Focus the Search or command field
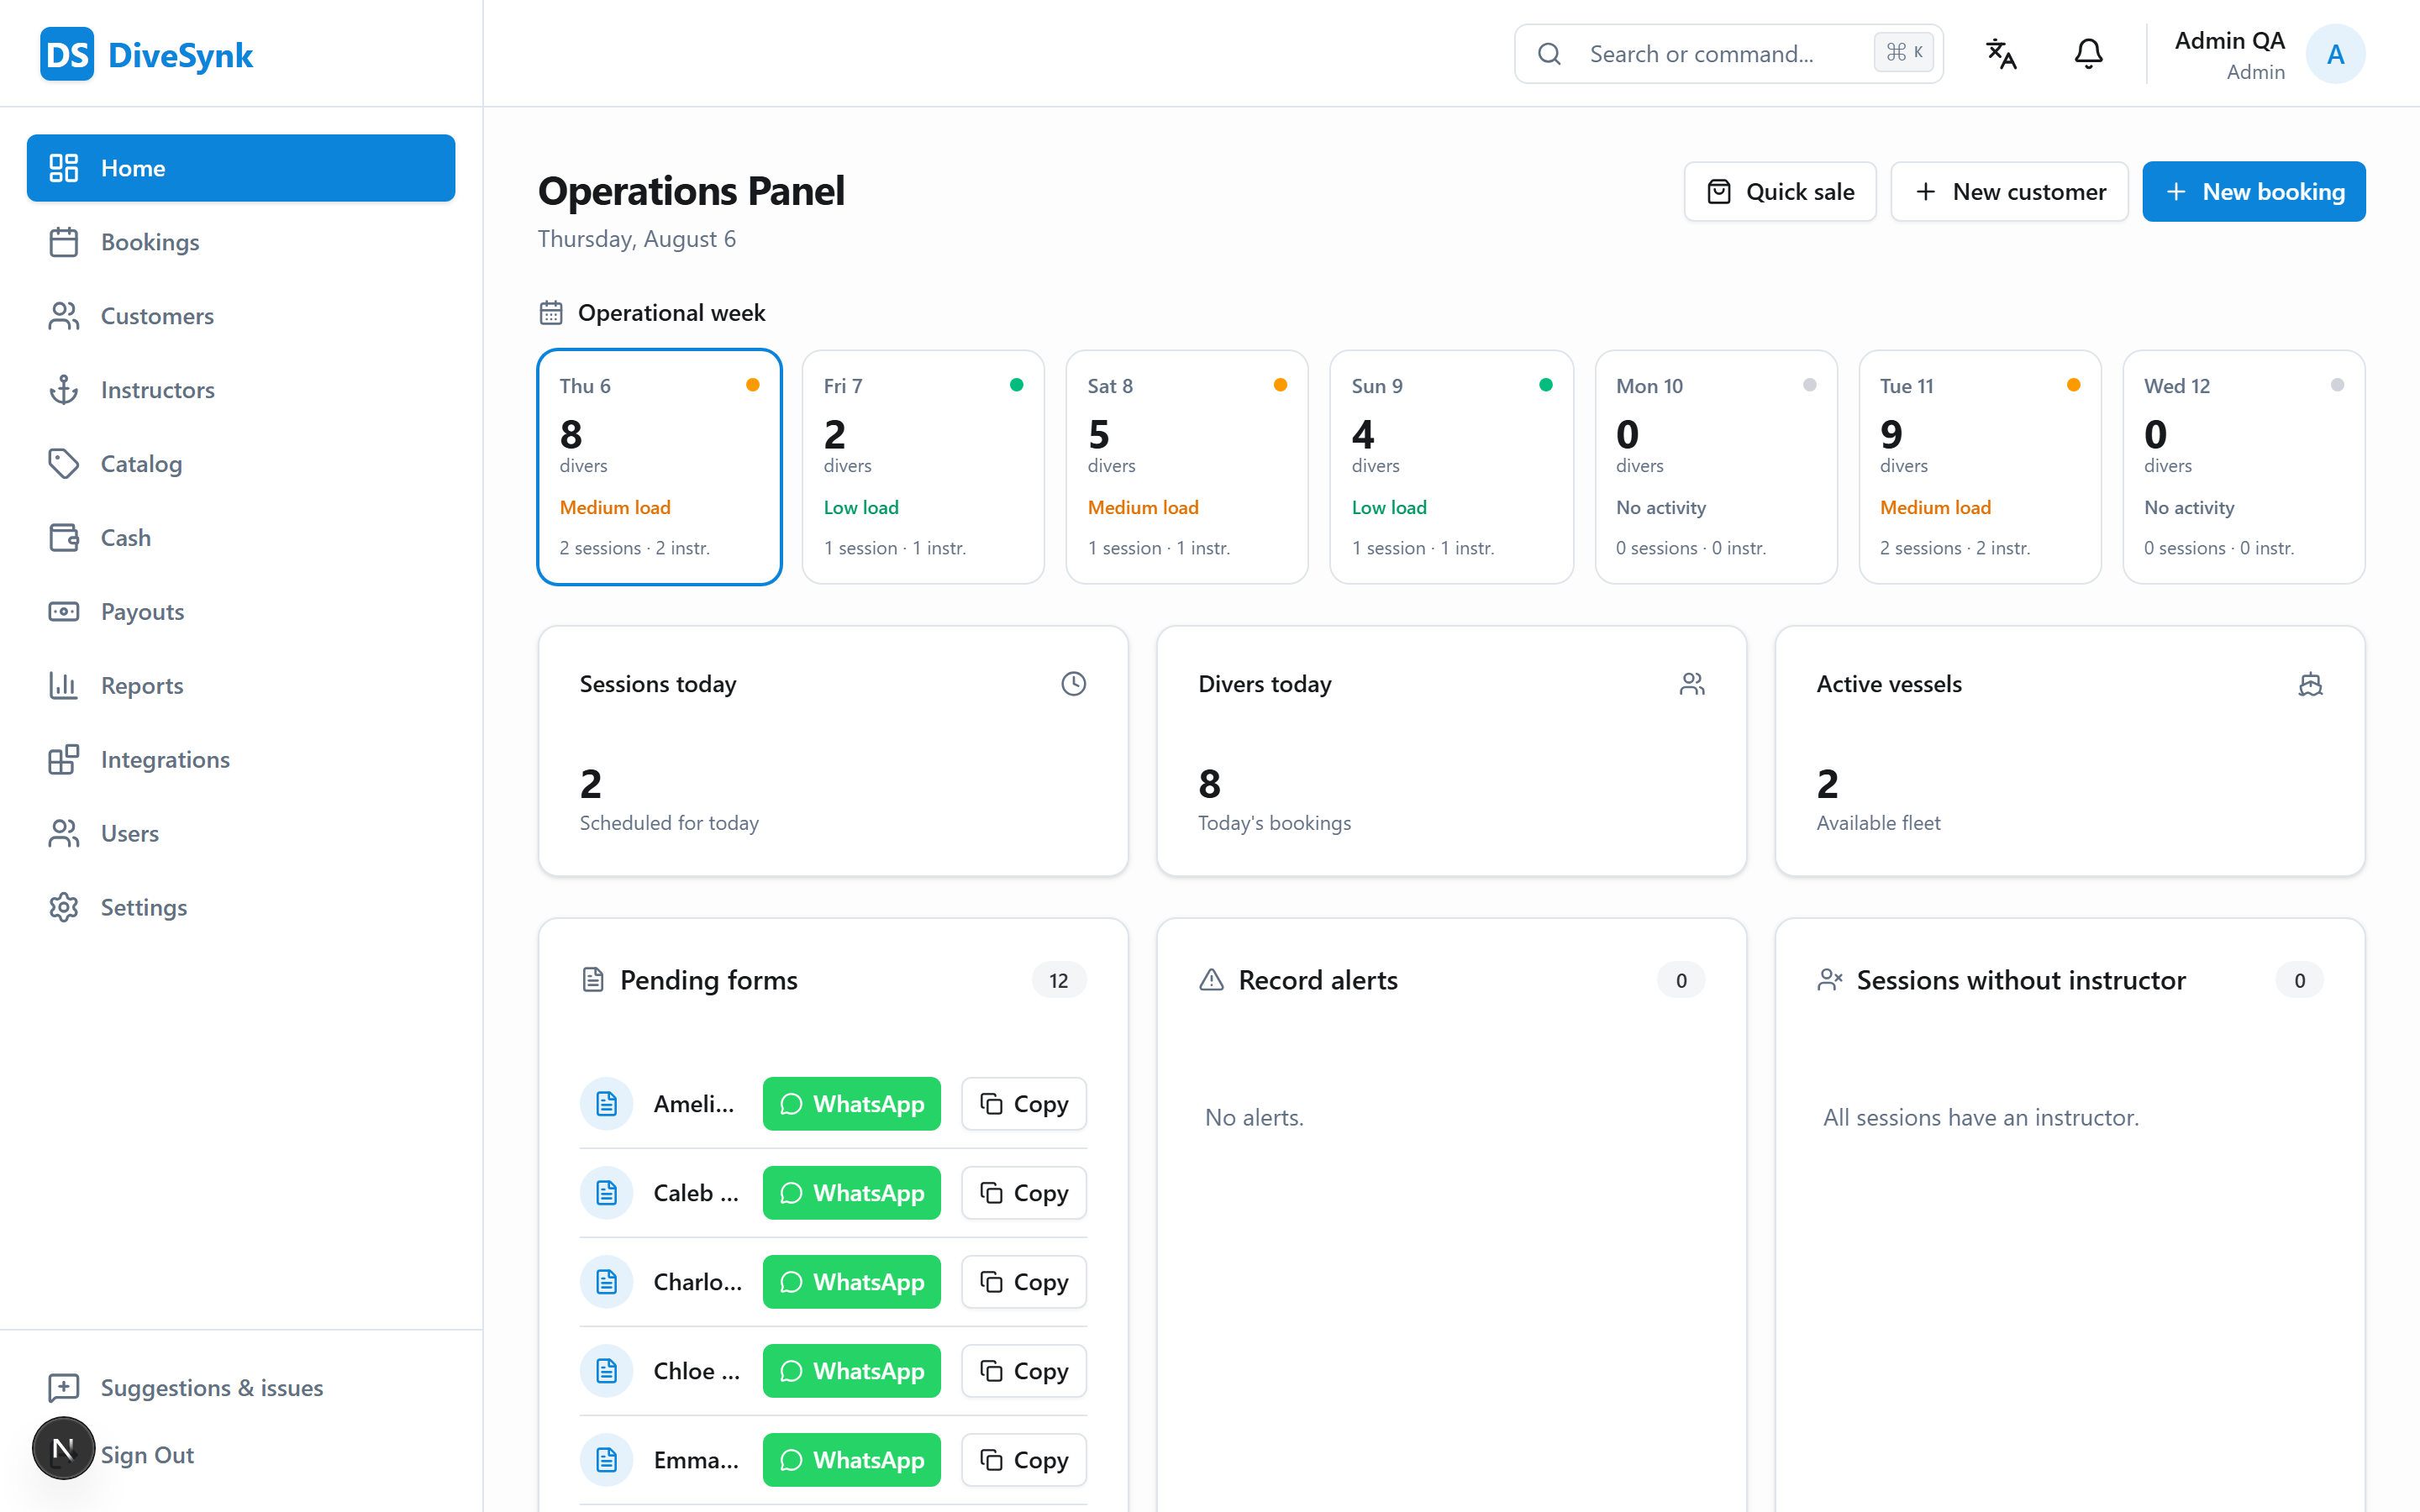The height and width of the screenshot is (1512, 2420). (x=1728, y=54)
